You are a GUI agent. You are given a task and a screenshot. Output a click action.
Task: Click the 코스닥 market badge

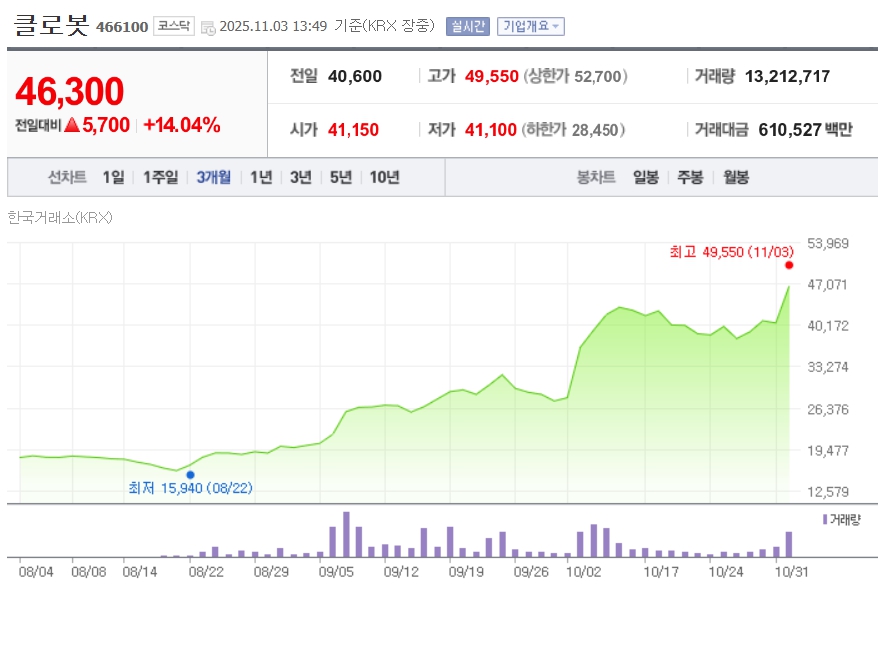(x=174, y=26)
